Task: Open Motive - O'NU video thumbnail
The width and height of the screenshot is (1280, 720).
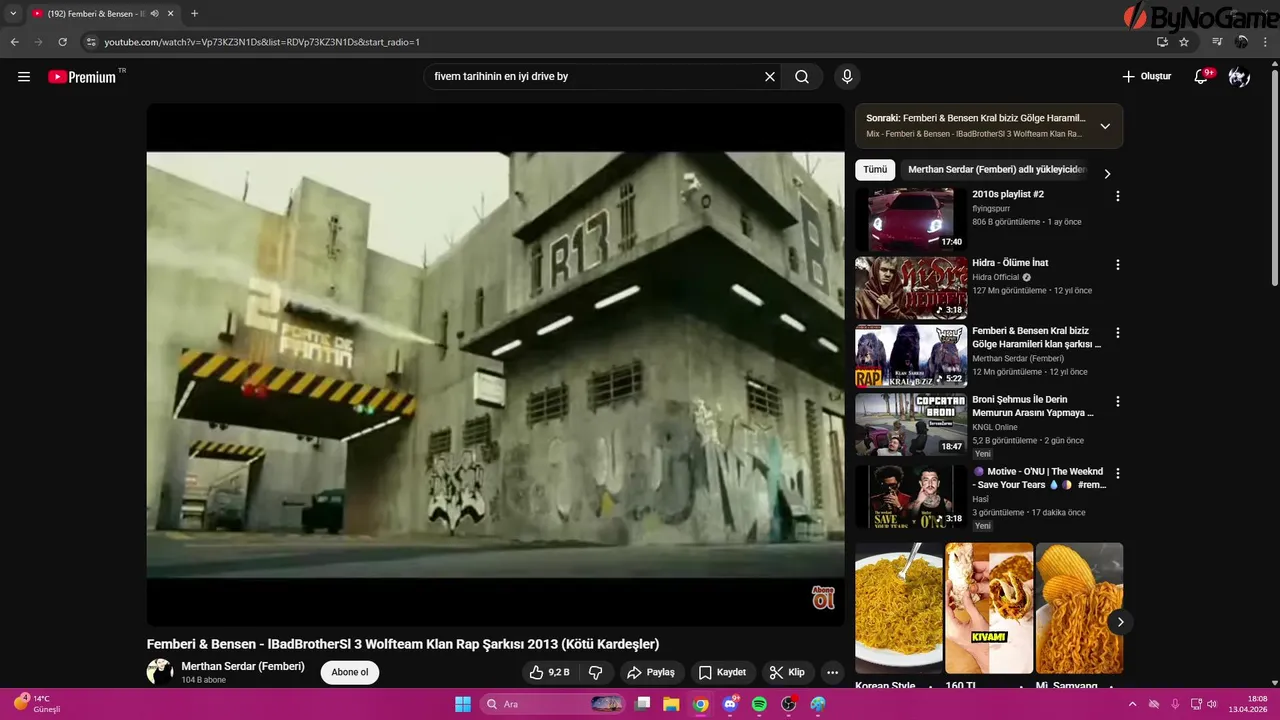Action: [911, 497]
